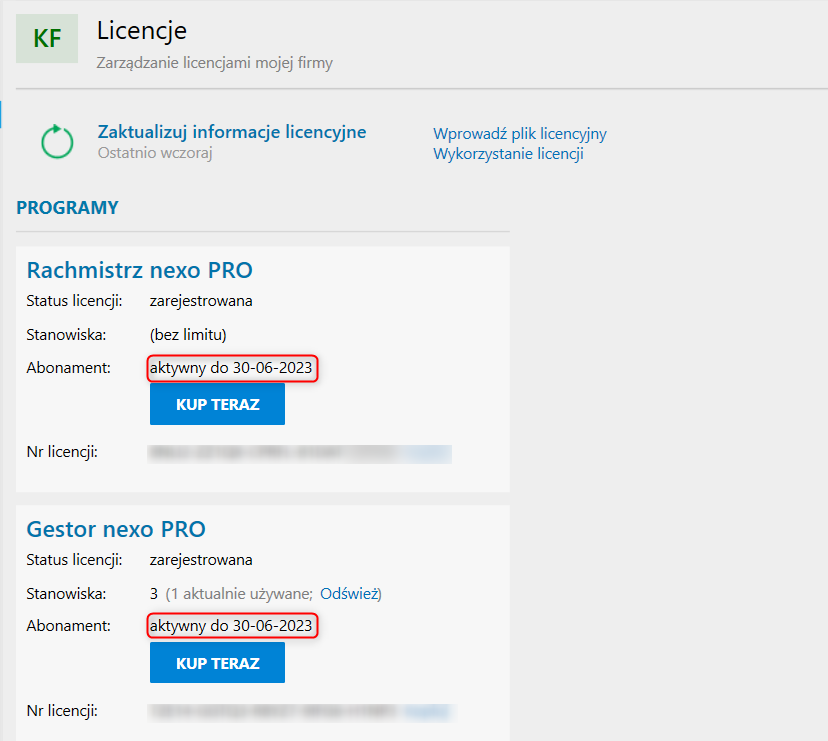Screen dimensions: 828x741
Task: Click the KF company logo tile
Action: click(x=47, y=39)
